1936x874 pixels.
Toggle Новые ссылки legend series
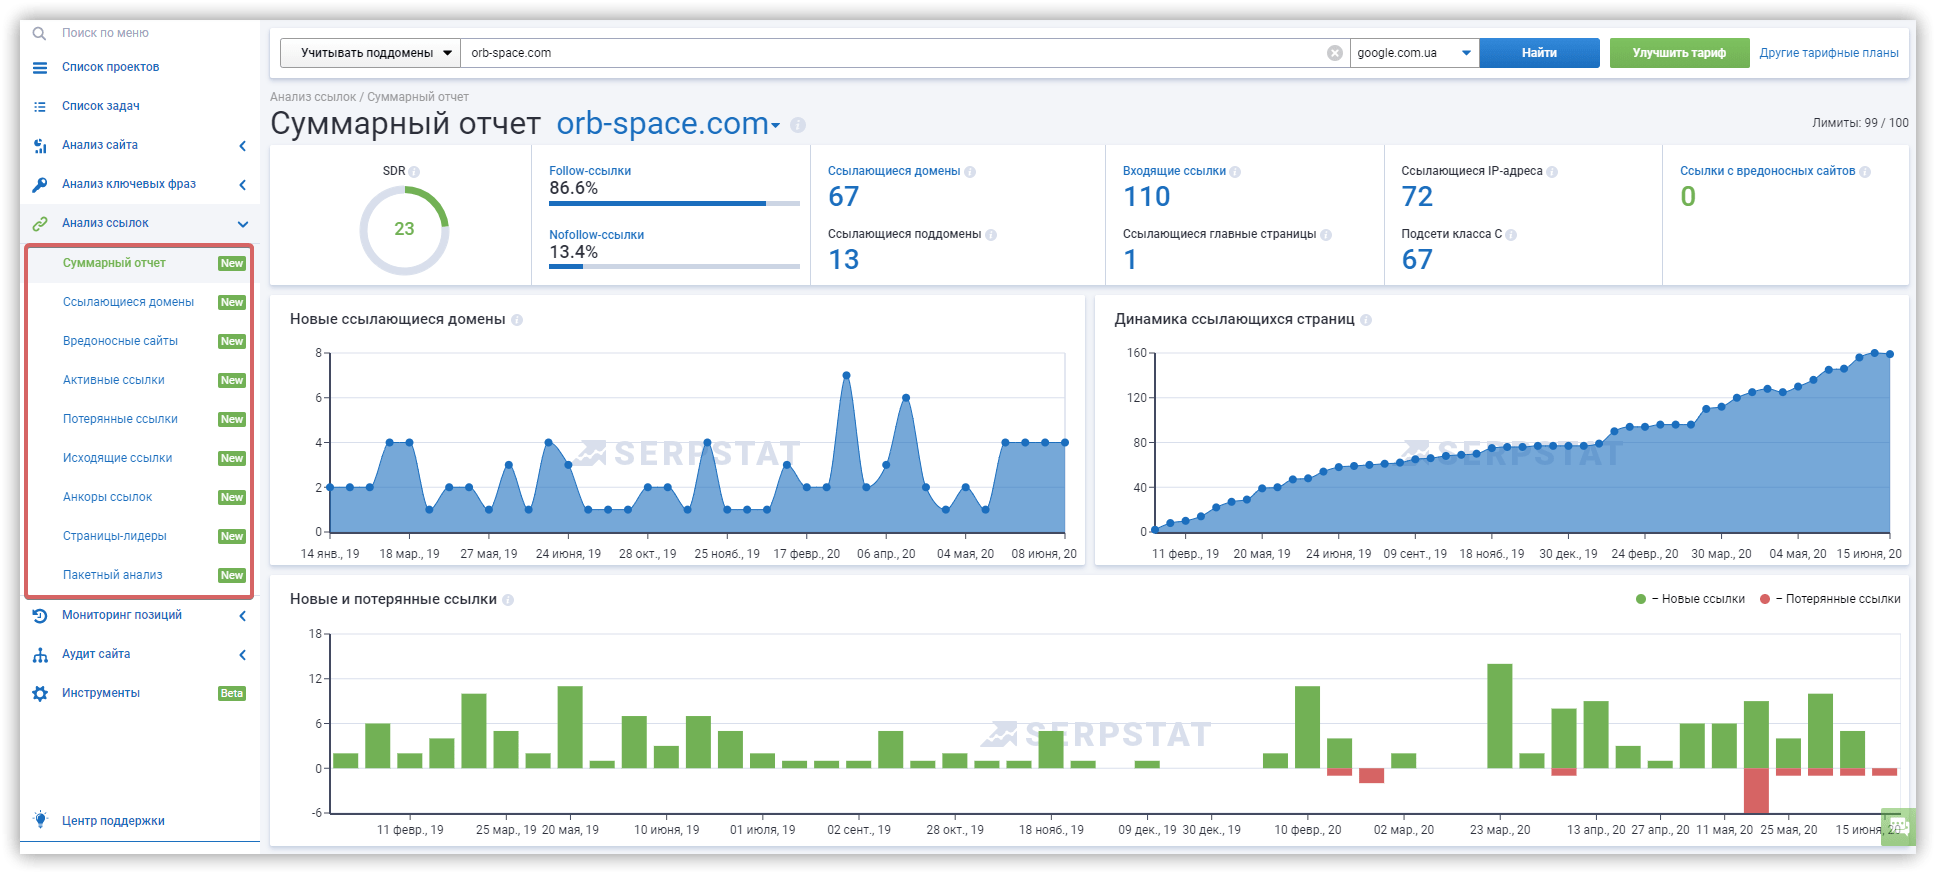(x=1690, y=599)
